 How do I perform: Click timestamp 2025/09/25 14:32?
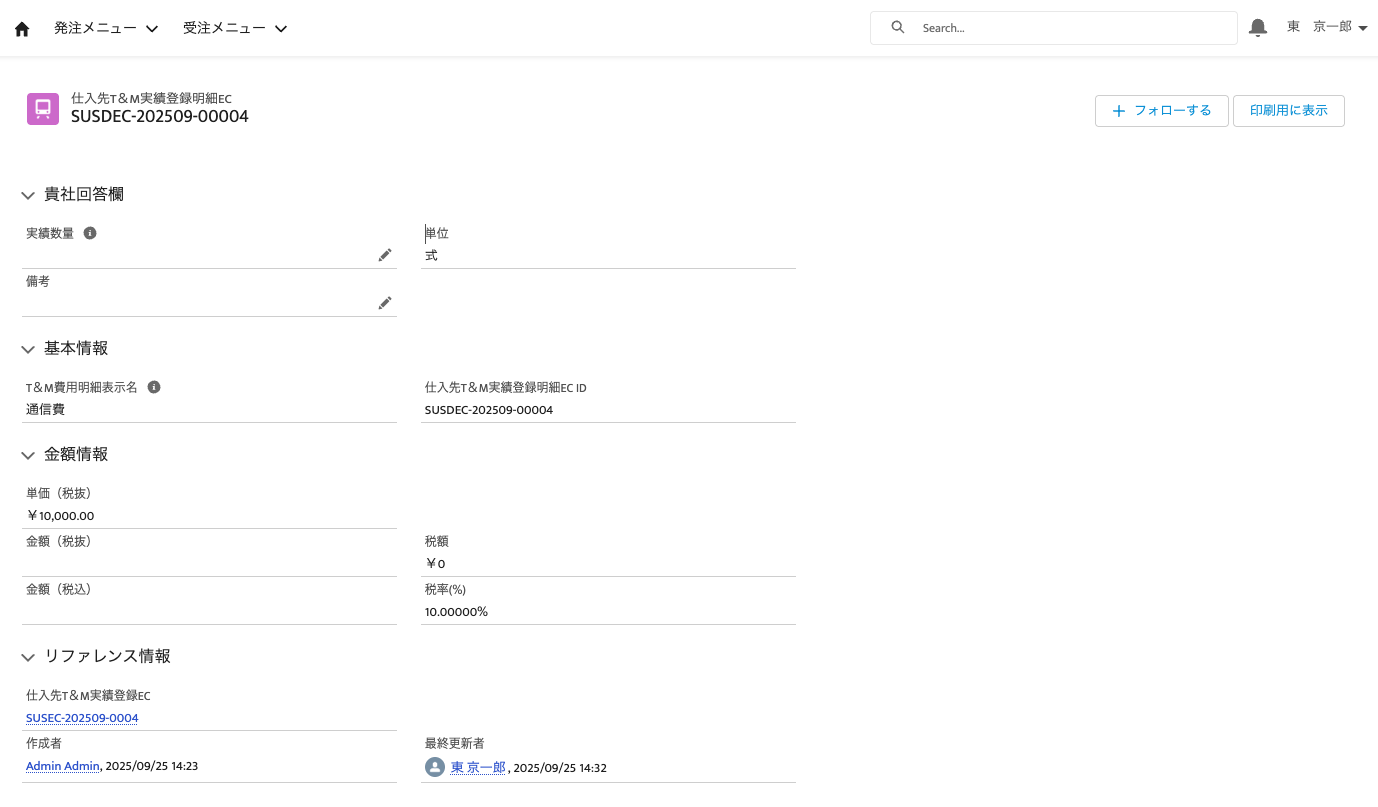560,768
